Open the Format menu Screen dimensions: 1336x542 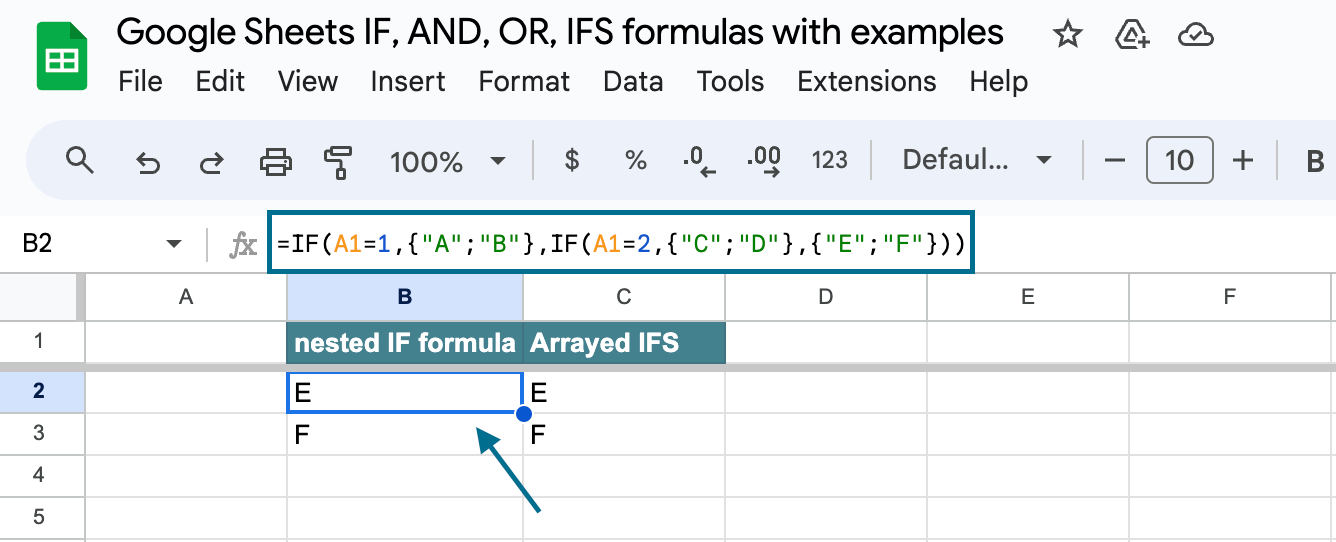pos(524,81)
